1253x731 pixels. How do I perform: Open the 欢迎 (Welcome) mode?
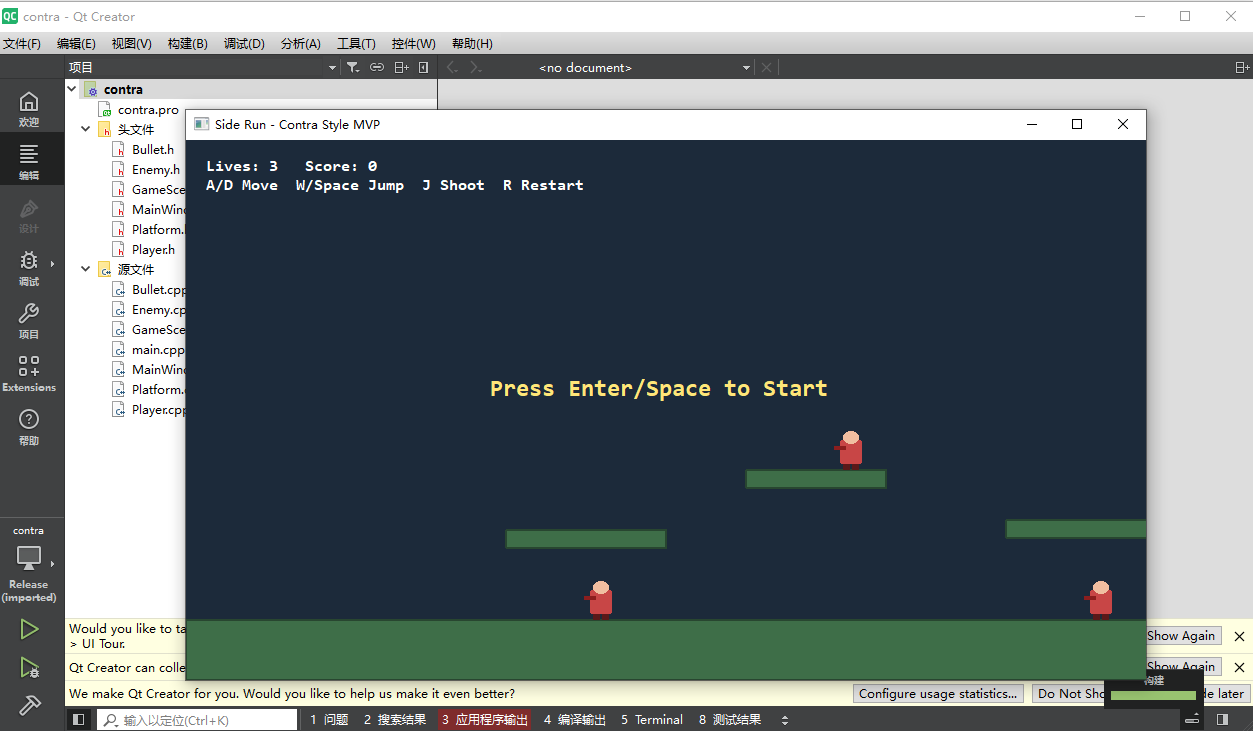pos(29,109)
